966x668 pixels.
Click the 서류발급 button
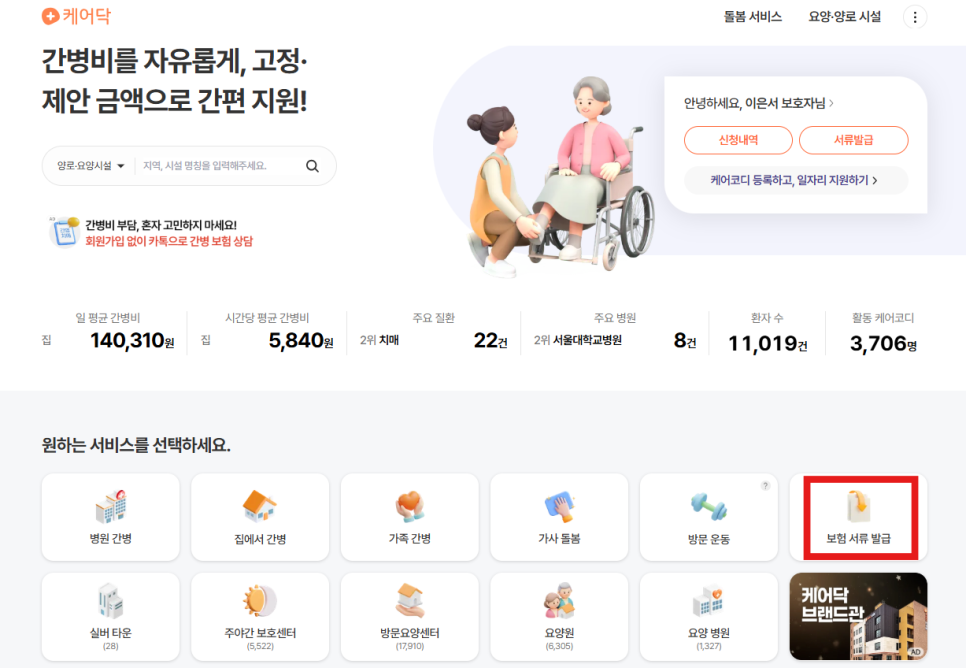point(853,141)
